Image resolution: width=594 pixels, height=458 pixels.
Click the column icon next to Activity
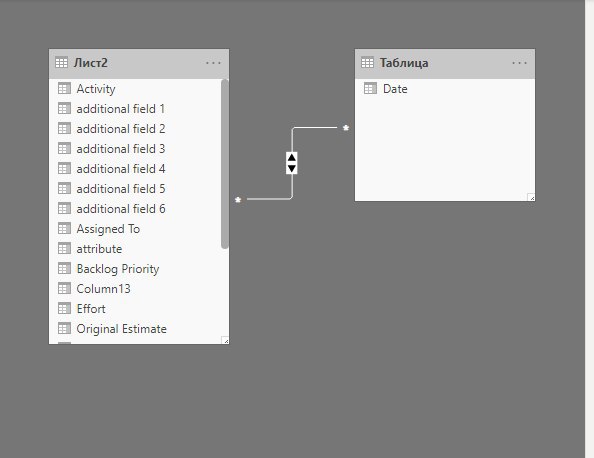click(64, 89)
